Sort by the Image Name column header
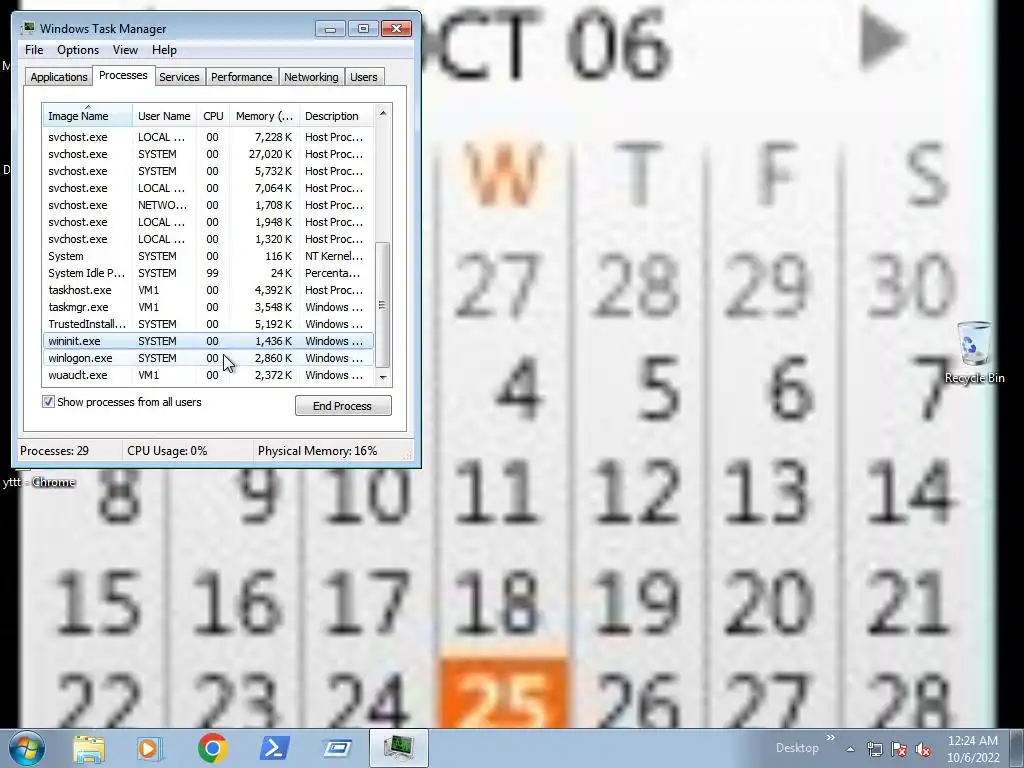 (88, 116)
